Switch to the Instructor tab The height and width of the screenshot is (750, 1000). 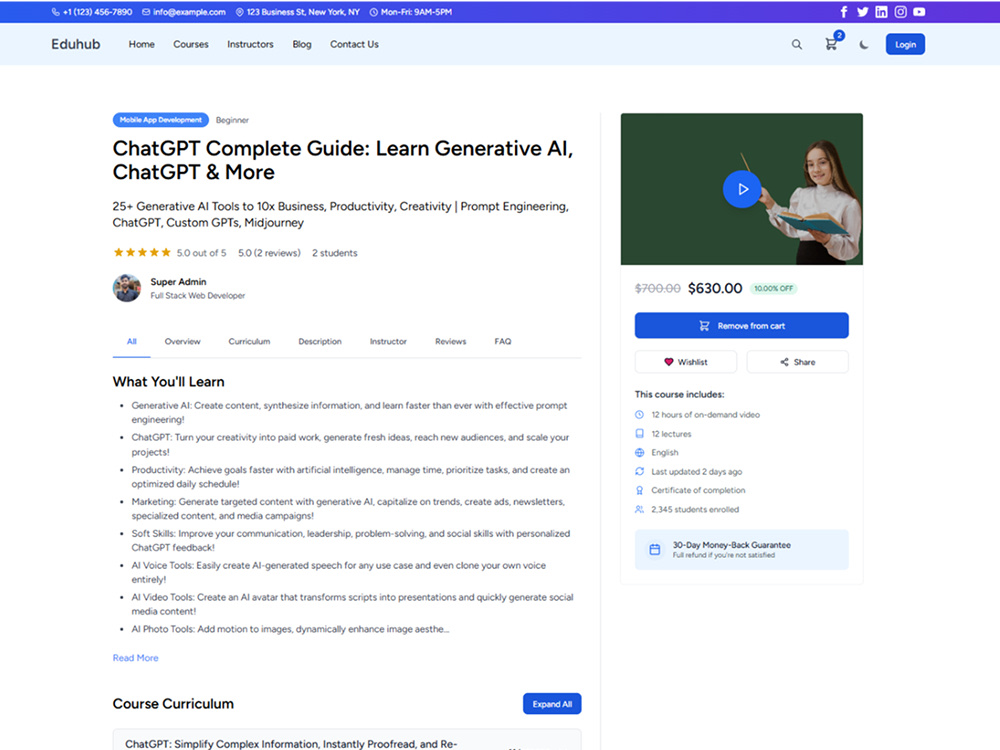tap(388, 342)
